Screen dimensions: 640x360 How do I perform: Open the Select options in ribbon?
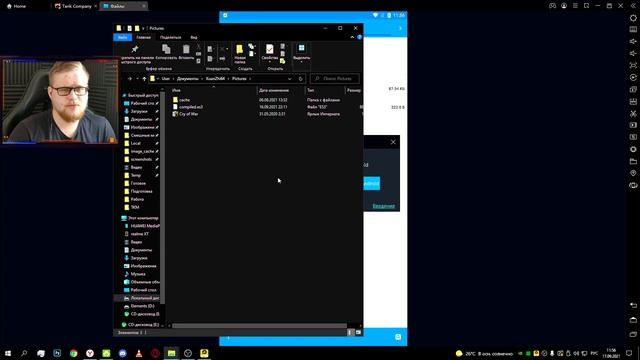pyautogui.click(x=302, y=52)
